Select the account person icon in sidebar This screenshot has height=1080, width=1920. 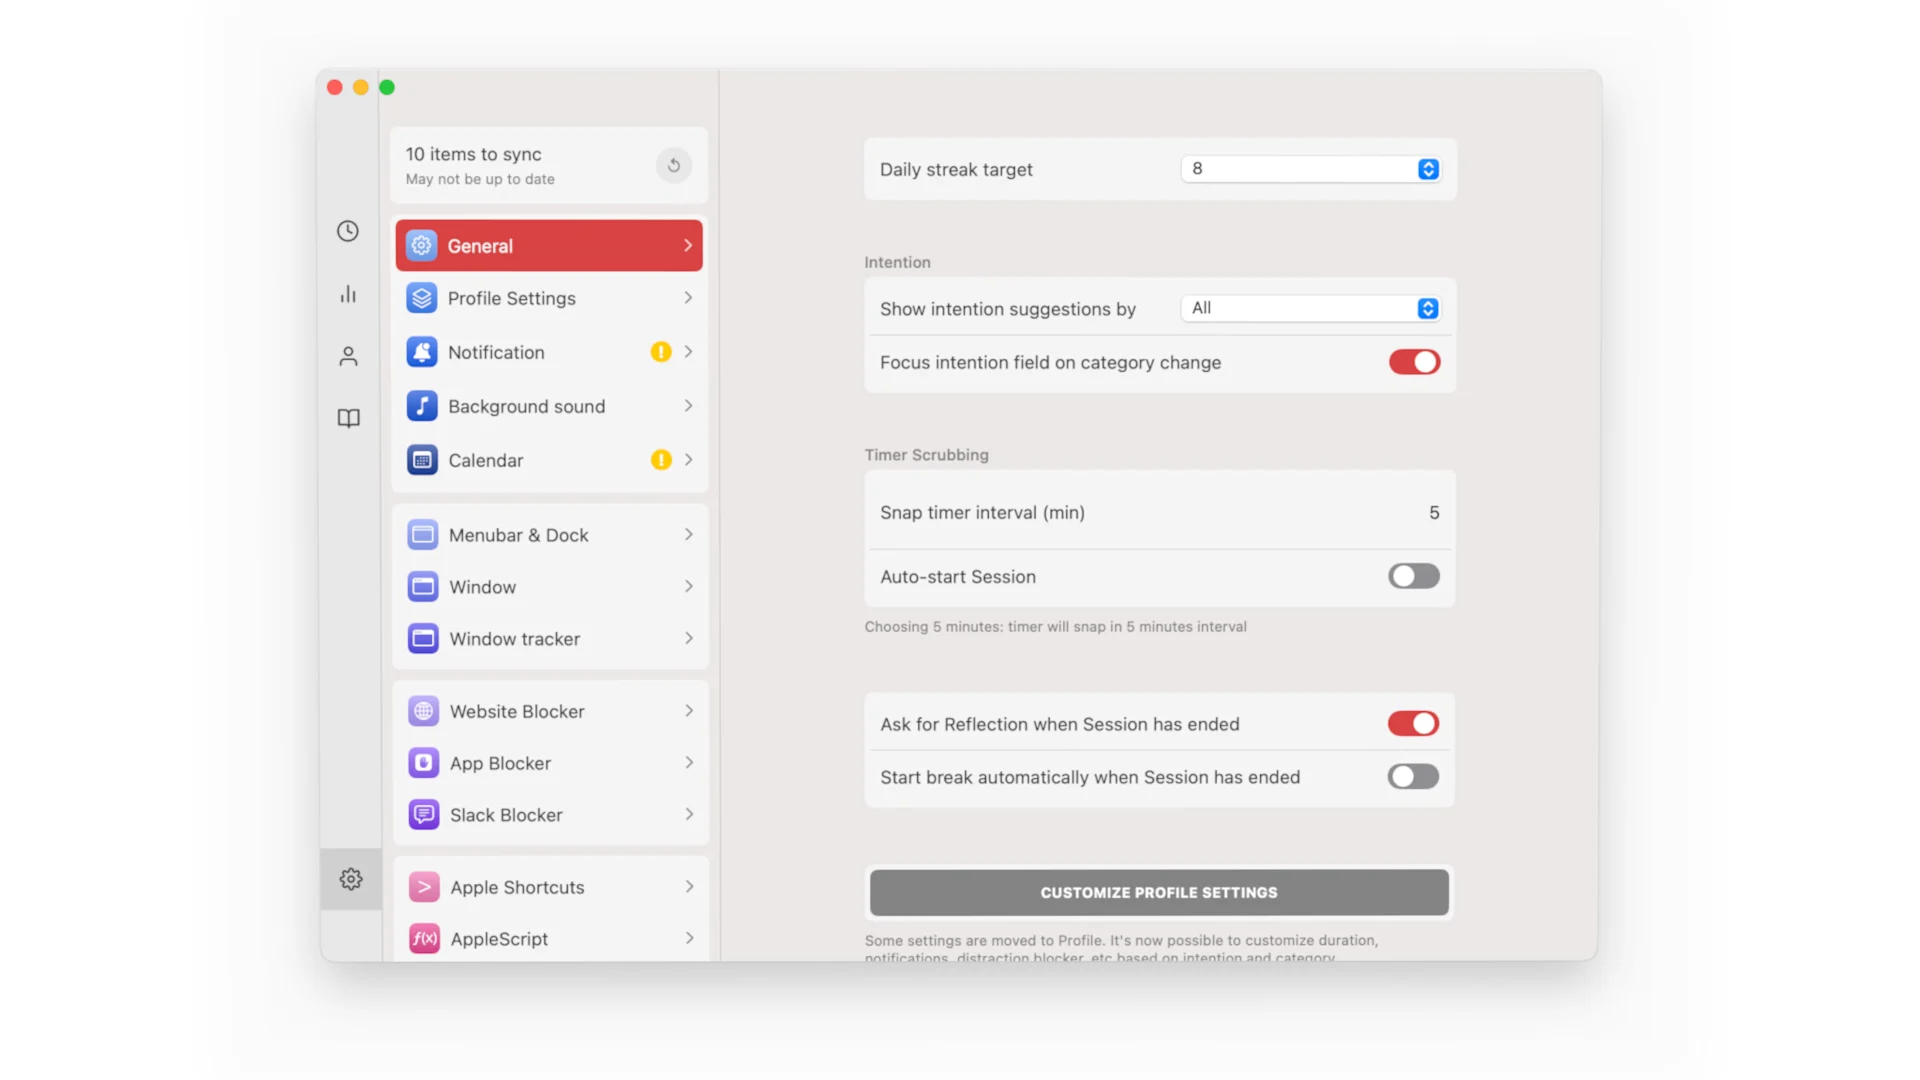coord(348,355)
